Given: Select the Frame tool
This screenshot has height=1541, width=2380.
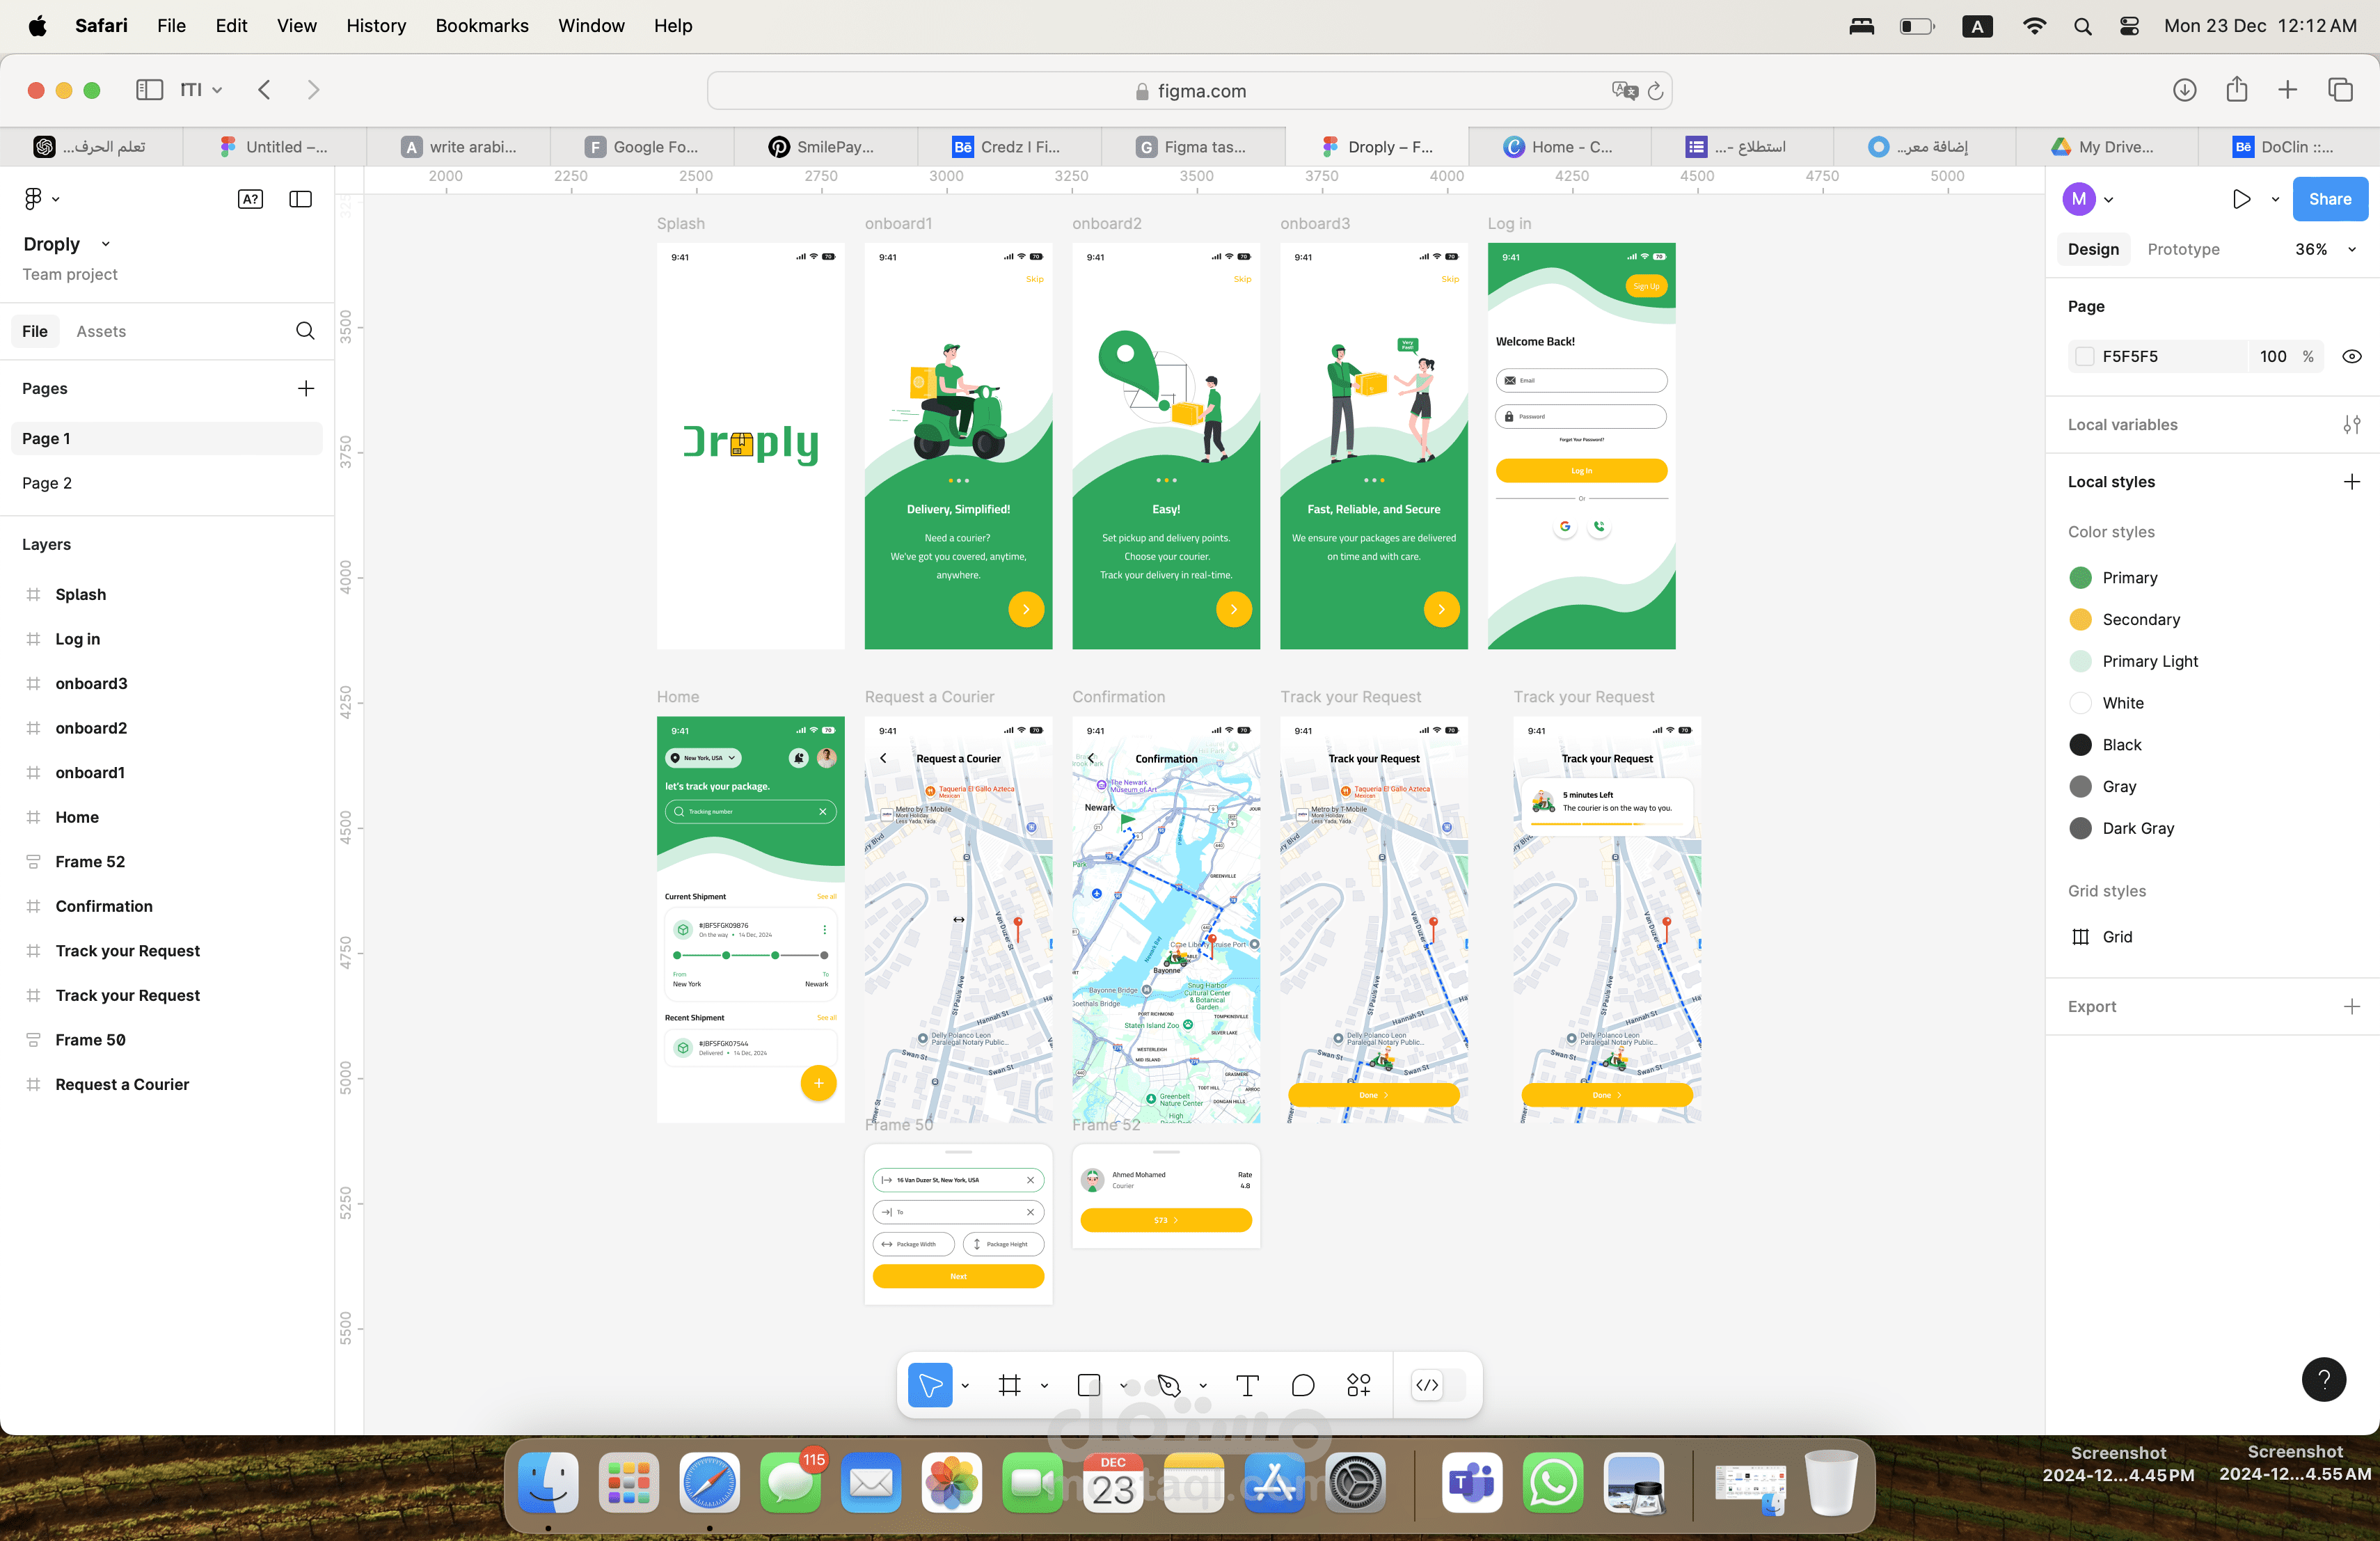Looking at the screenshot, I should (1009, 1385).
